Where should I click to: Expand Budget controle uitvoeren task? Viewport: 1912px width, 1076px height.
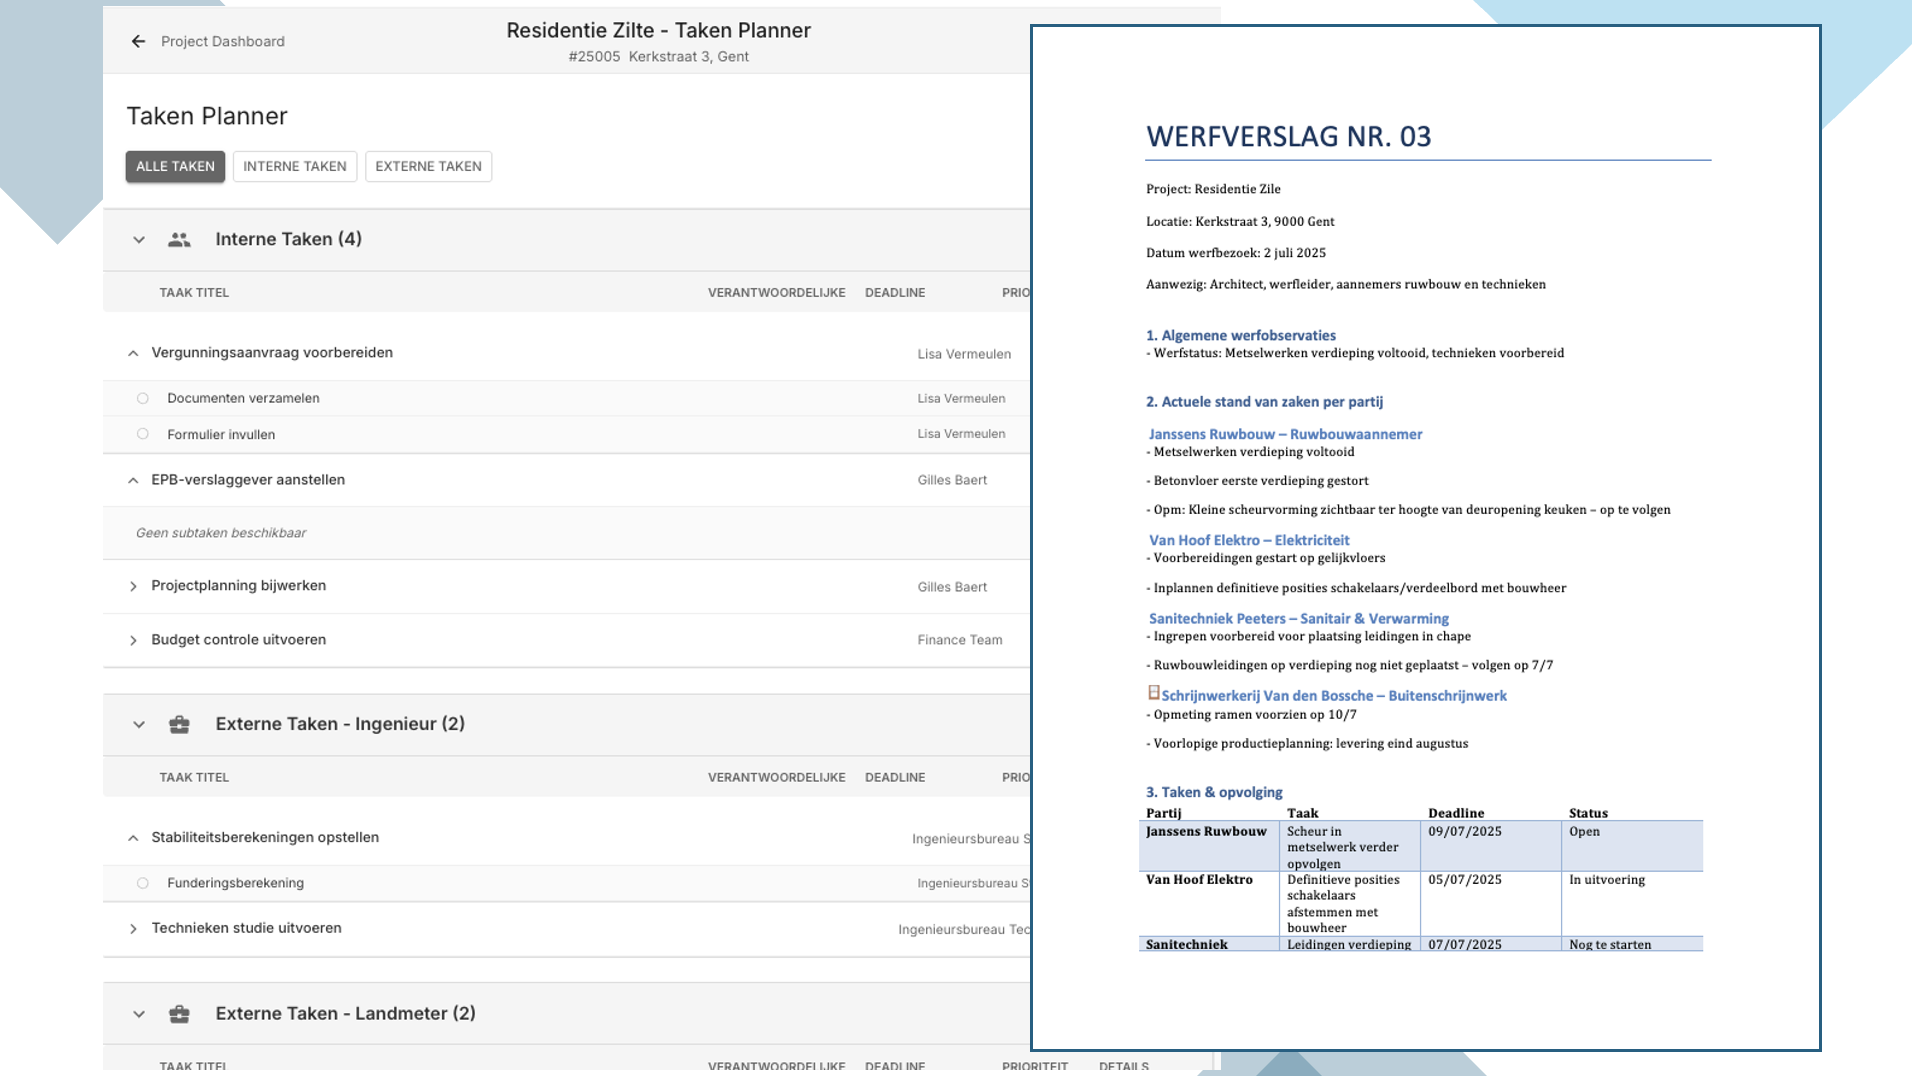pyautogui.click(x=133, y=640)
